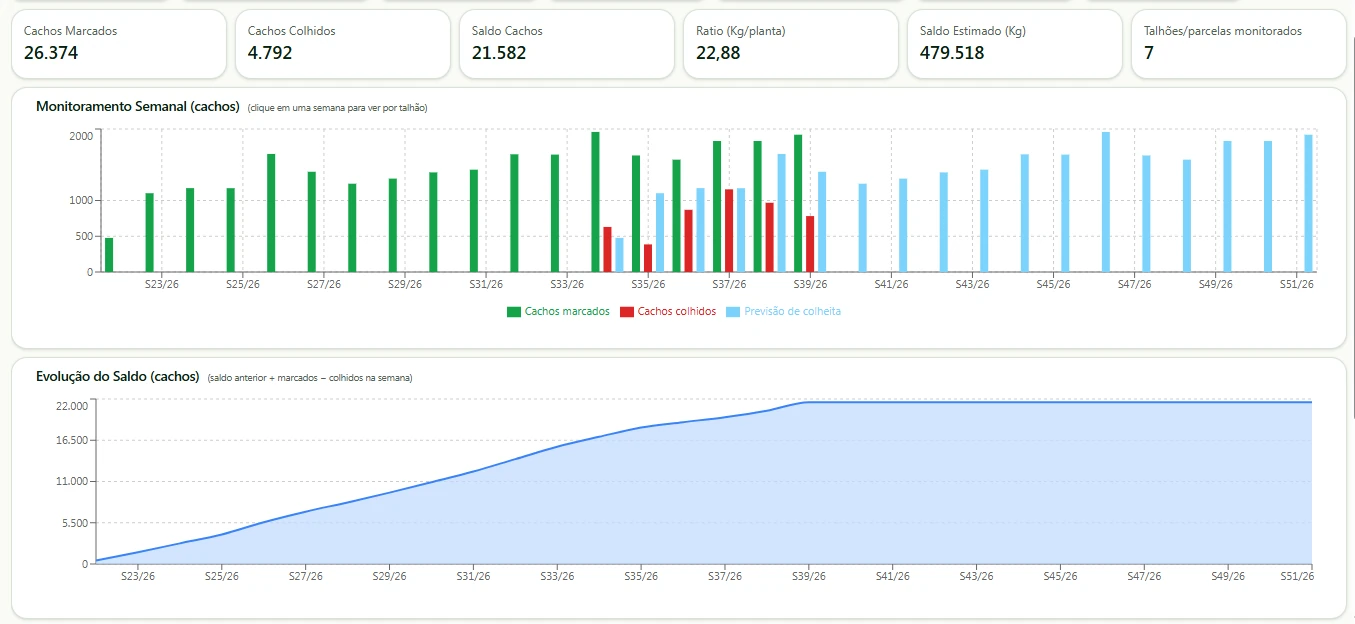Click the red Cachos colhidos legend swatch

pyautogui.click(x=627, y=312)
